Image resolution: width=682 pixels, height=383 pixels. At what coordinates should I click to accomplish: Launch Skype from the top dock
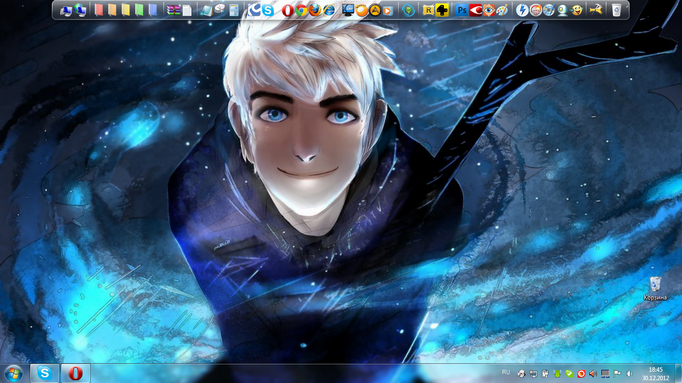[x=268, y=10]
